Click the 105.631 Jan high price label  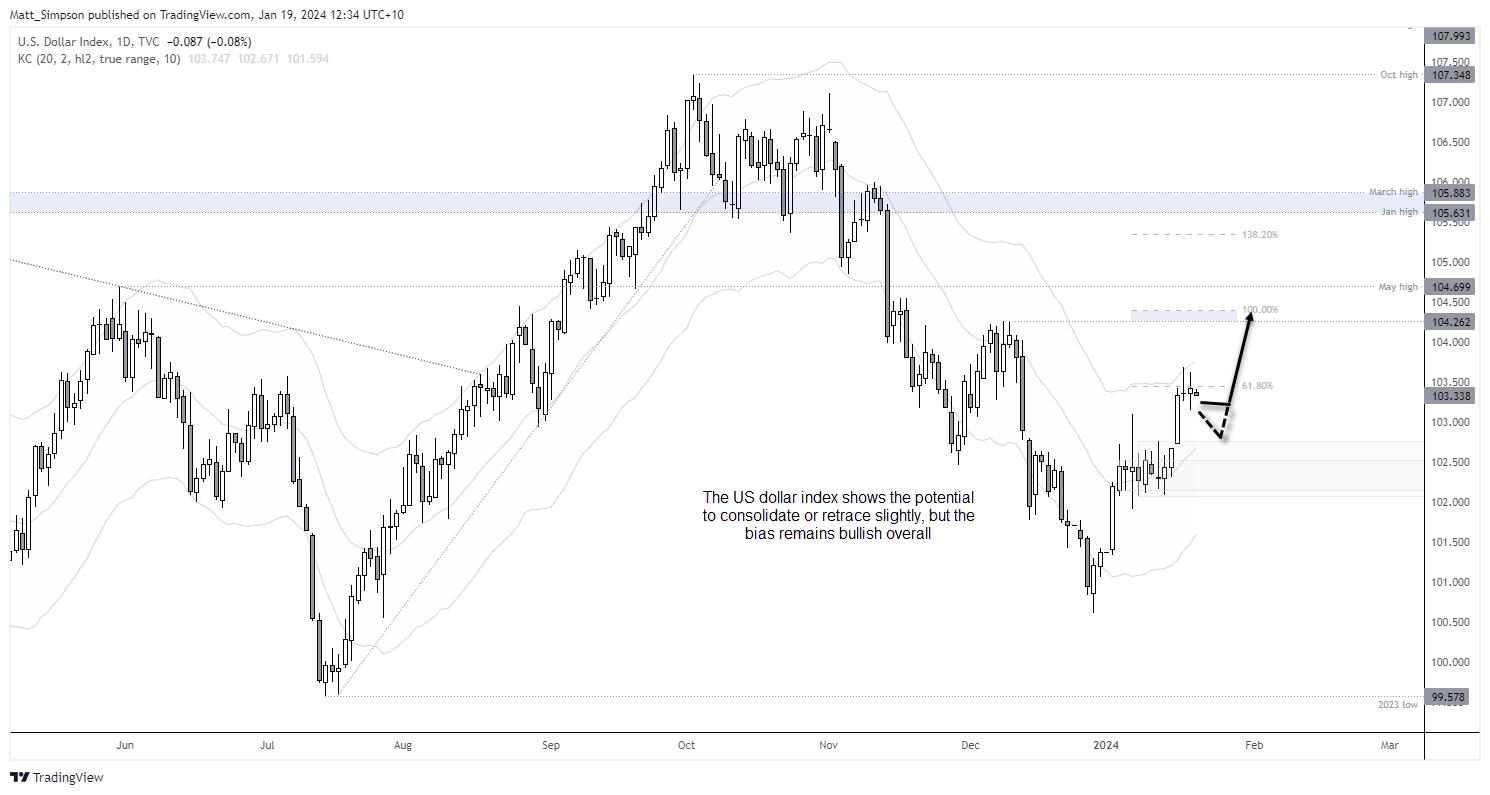tap(1450, 212)
